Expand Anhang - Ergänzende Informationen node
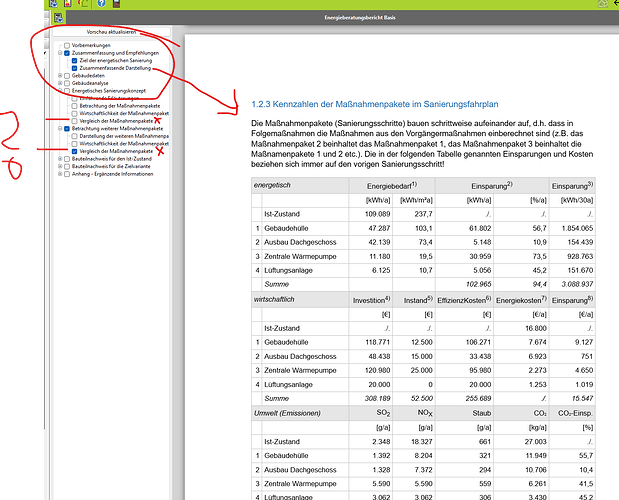 coord(60,173)
